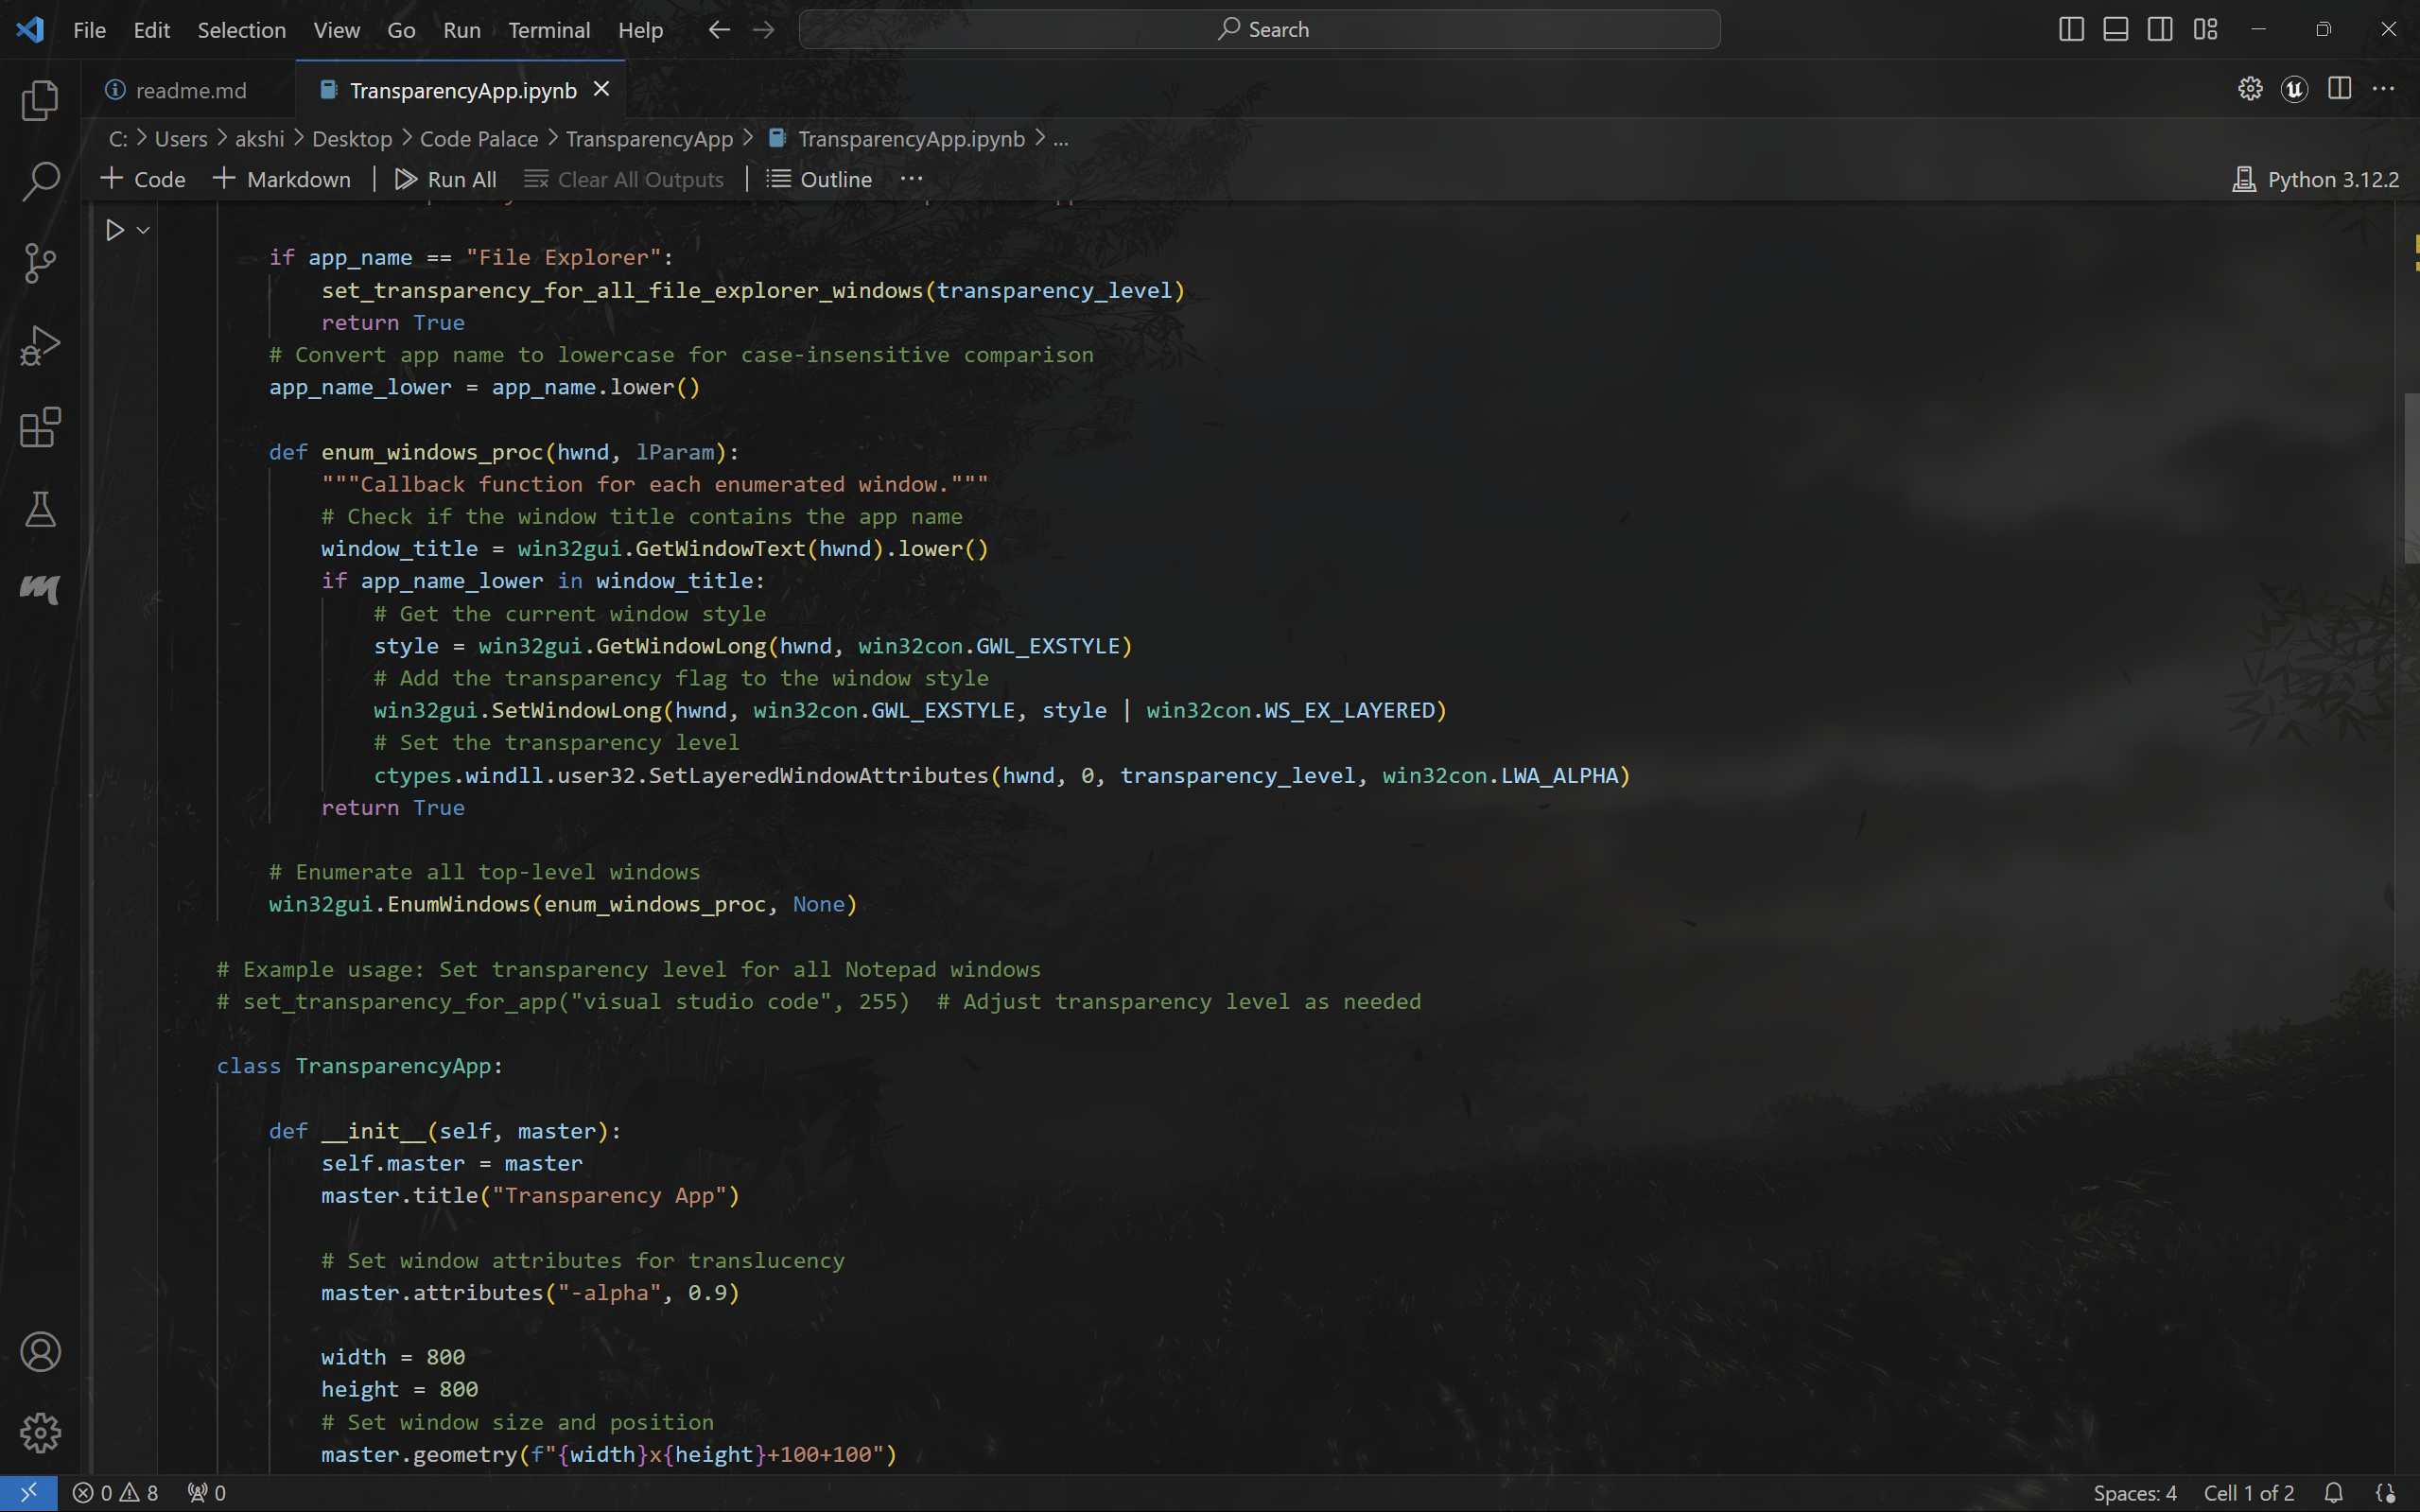Viewport: 2420px width, 1512px height.
Task: Open the Go menu
Action: [x=401, y=30]
